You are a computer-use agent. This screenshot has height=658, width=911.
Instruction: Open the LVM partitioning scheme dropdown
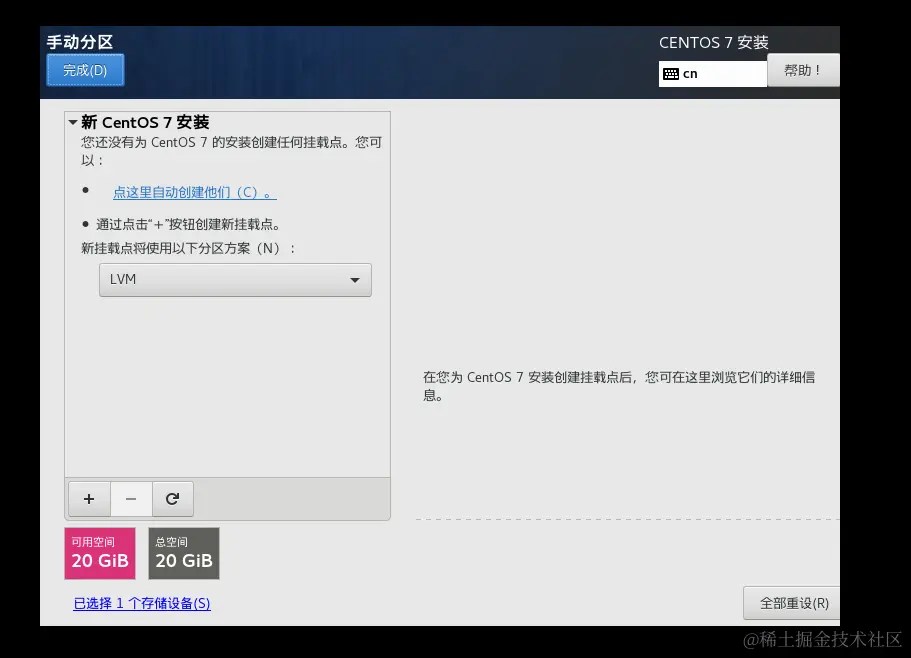[x=235, y=280]
